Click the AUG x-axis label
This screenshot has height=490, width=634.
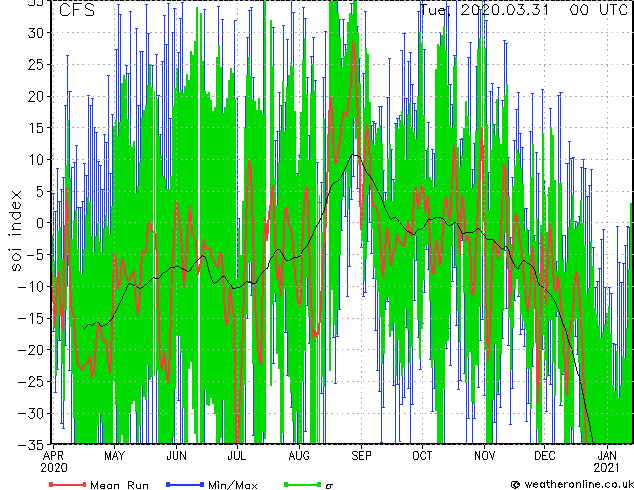(299, 456)
